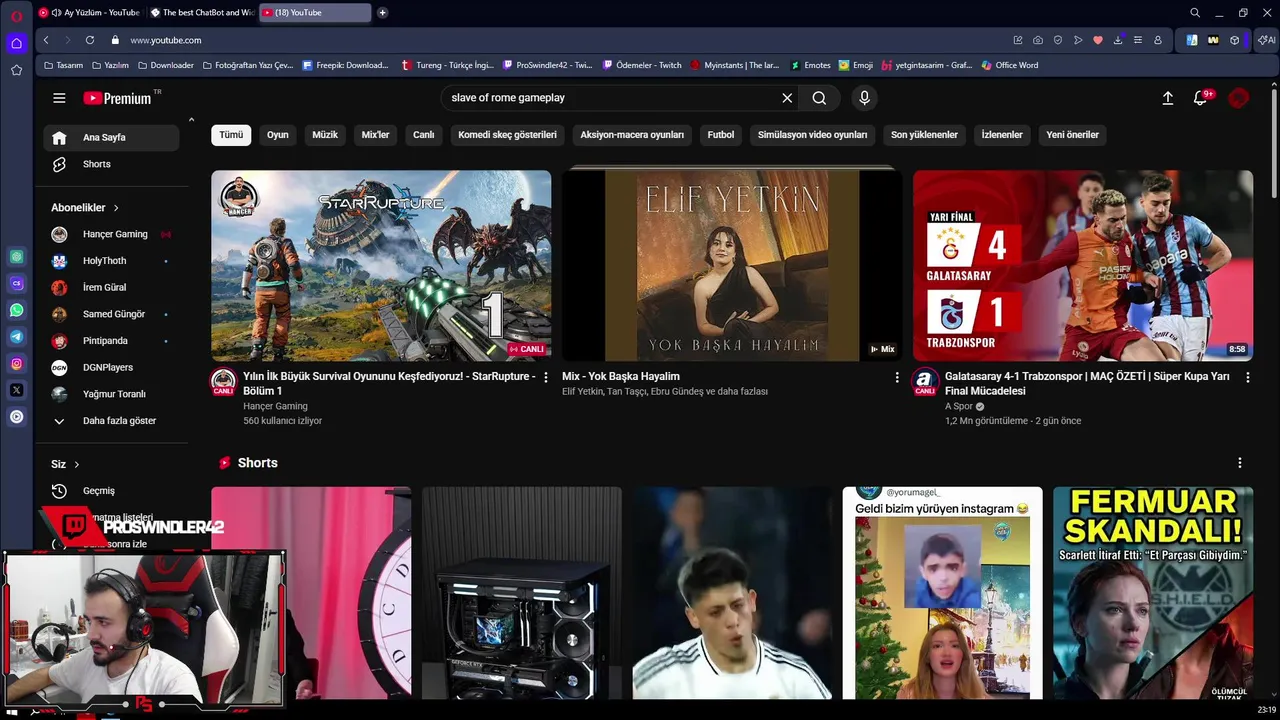The height and width of the screenshot is (720, 1280).
Task: Select the Yeni öneriler chip
Action: (x=1073, y=135)
